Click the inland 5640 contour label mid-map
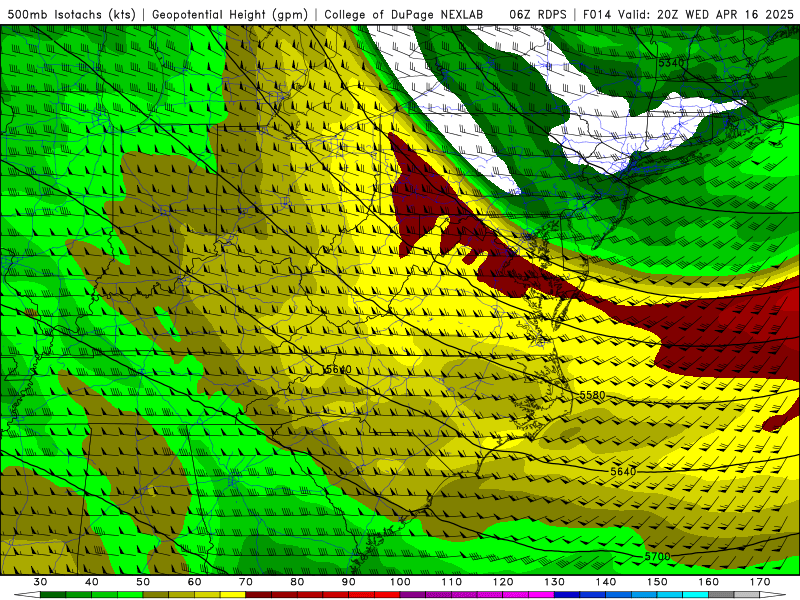This screenshot has height=600, width=800. click(338, 369)
